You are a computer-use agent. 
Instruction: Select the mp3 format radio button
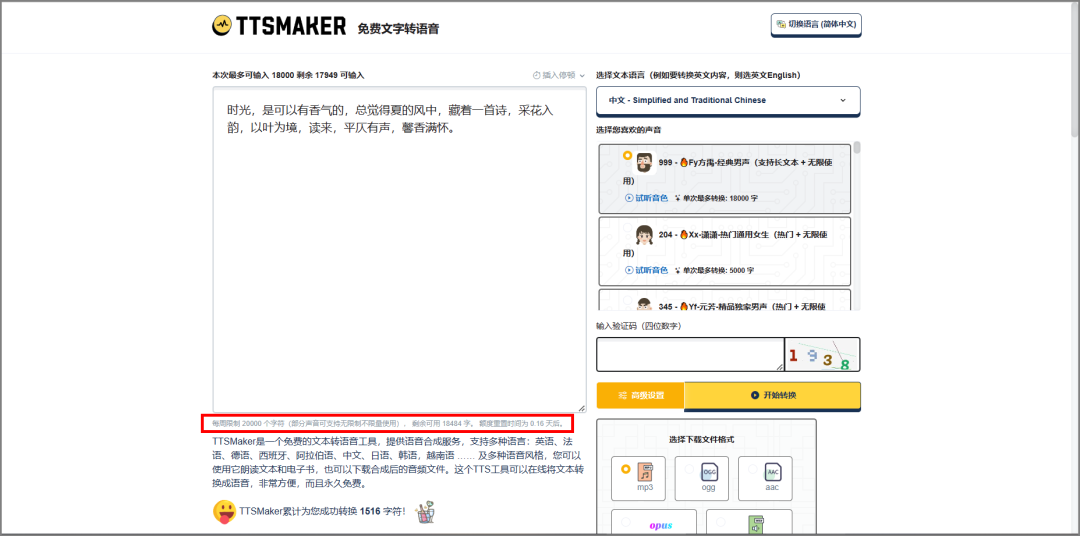[x=625, y=469]
